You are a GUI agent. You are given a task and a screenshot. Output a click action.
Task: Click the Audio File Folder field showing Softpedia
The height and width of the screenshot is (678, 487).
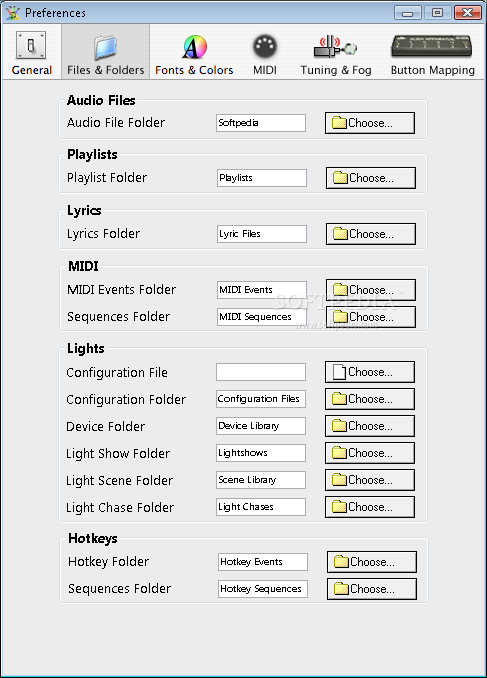click(x=261, y=123)
